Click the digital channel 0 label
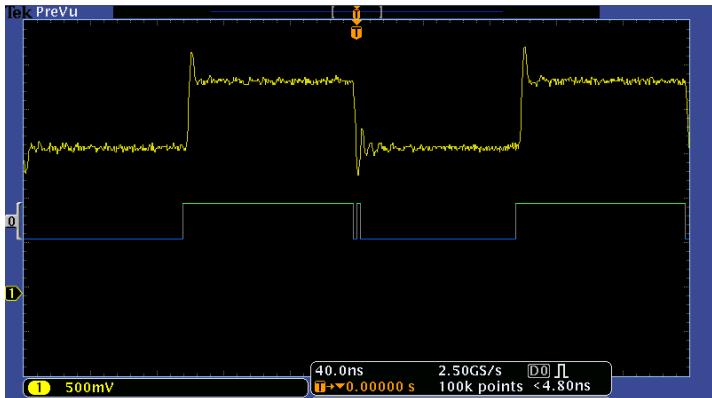Image resolution: width=712 pixels, height=398 pixels. pyautogui.click(x=11, y=221)
